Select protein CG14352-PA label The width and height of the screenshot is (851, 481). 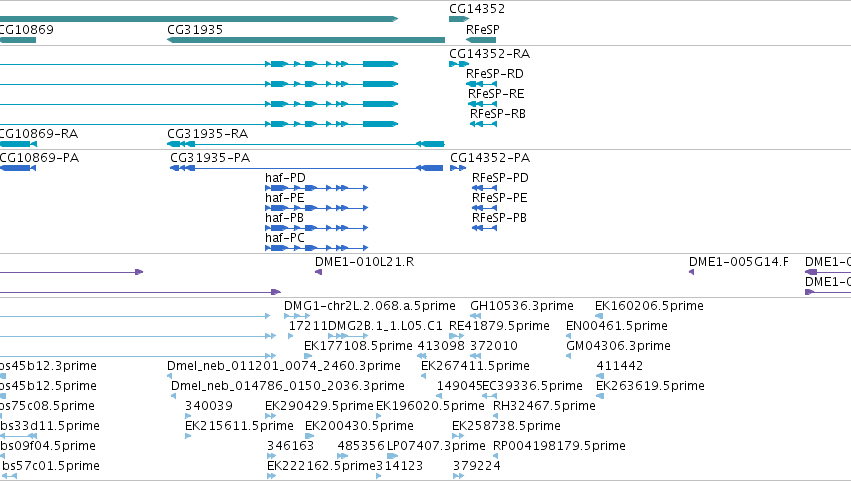490,158
